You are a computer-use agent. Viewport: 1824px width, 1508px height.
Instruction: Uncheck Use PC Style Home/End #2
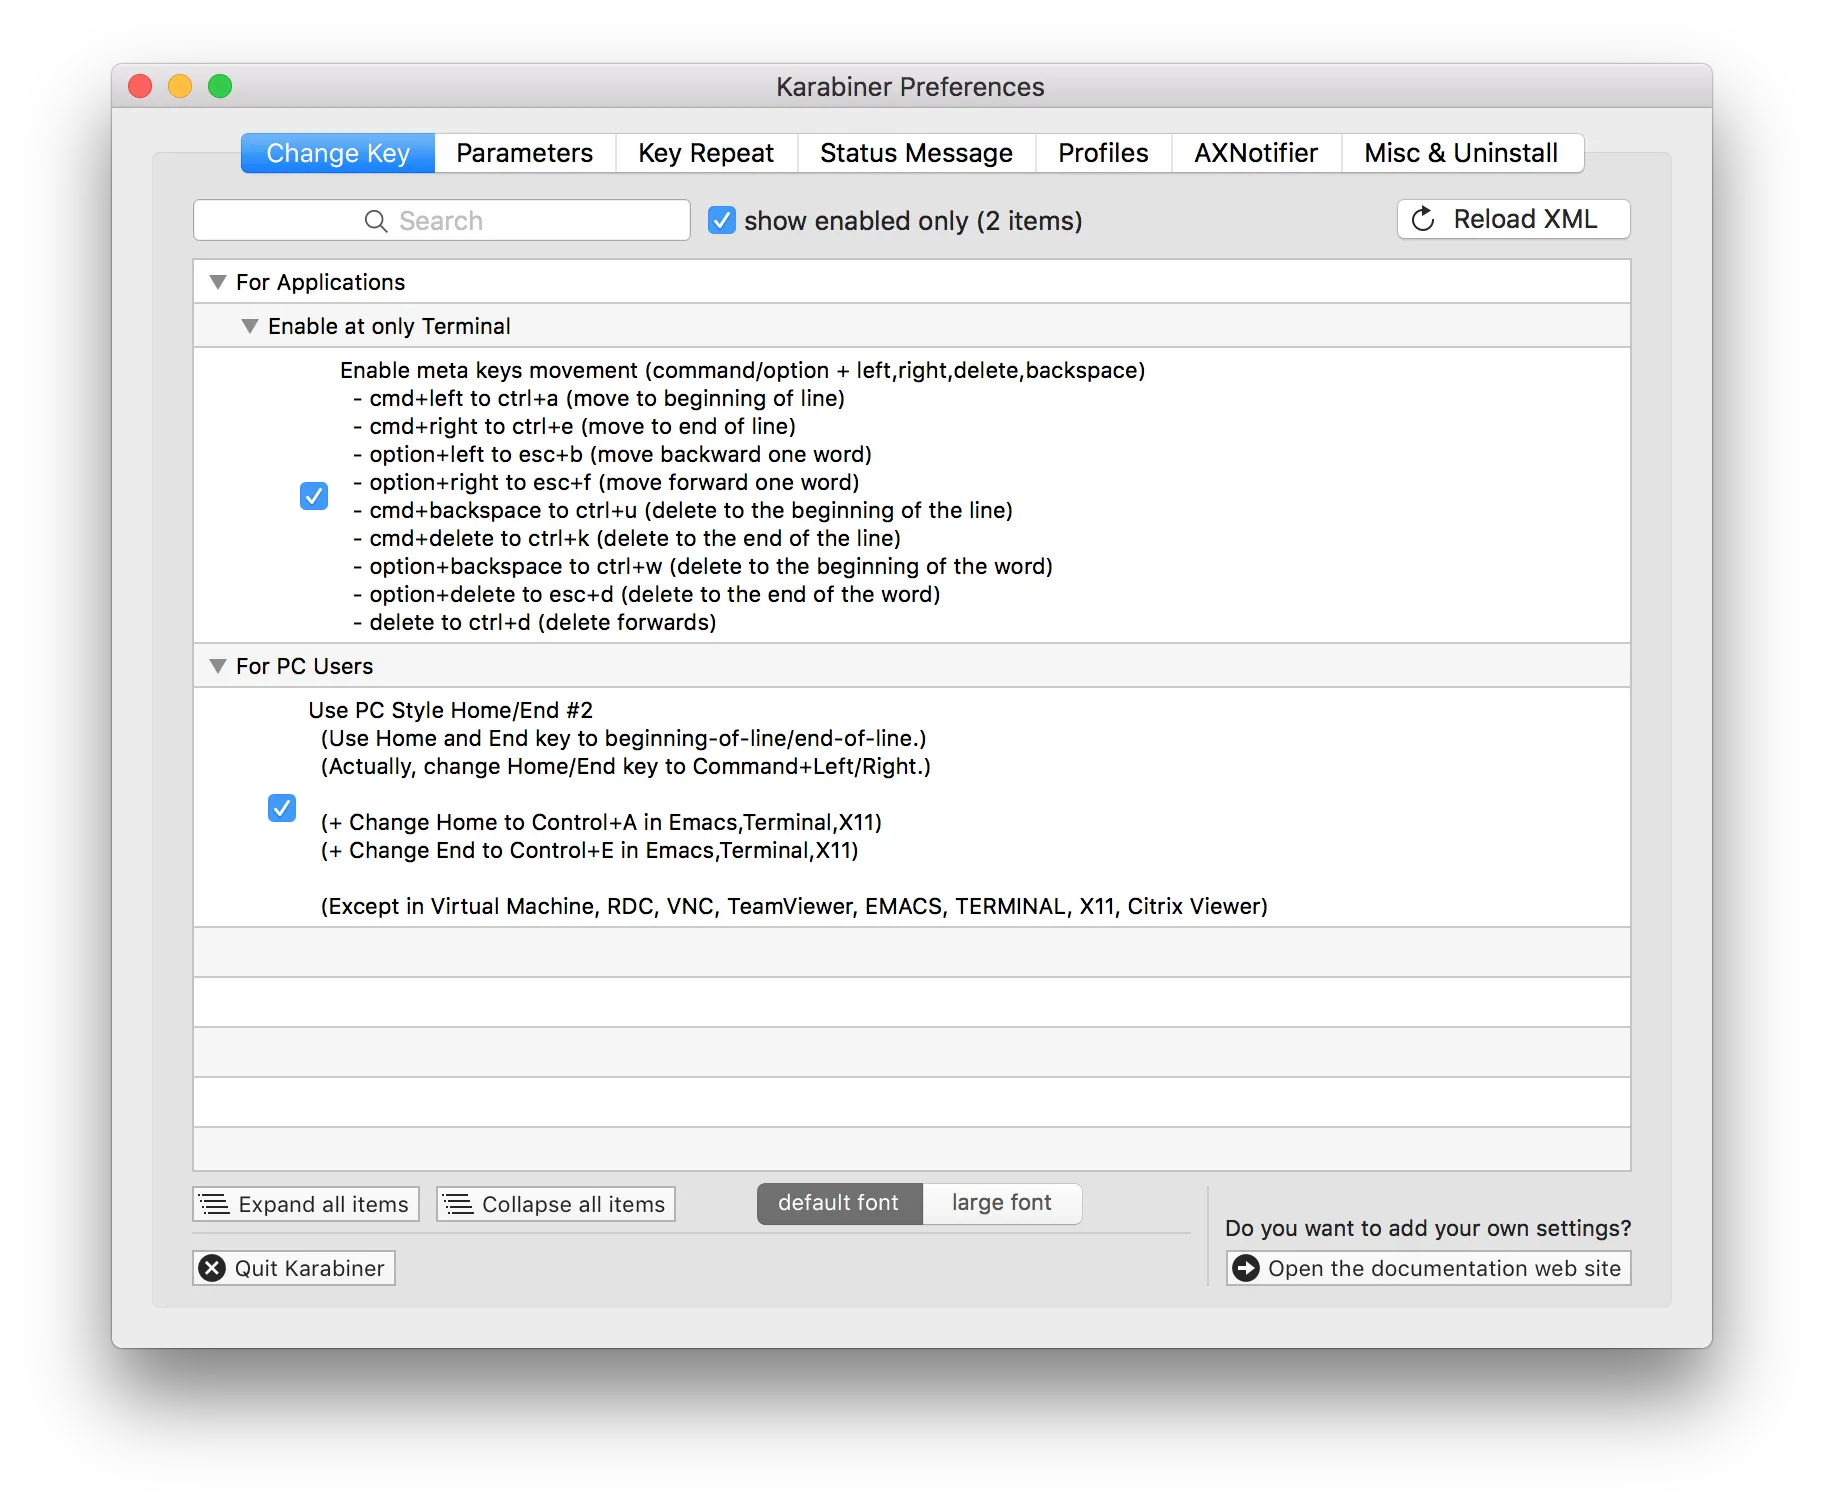coord(282,808)
